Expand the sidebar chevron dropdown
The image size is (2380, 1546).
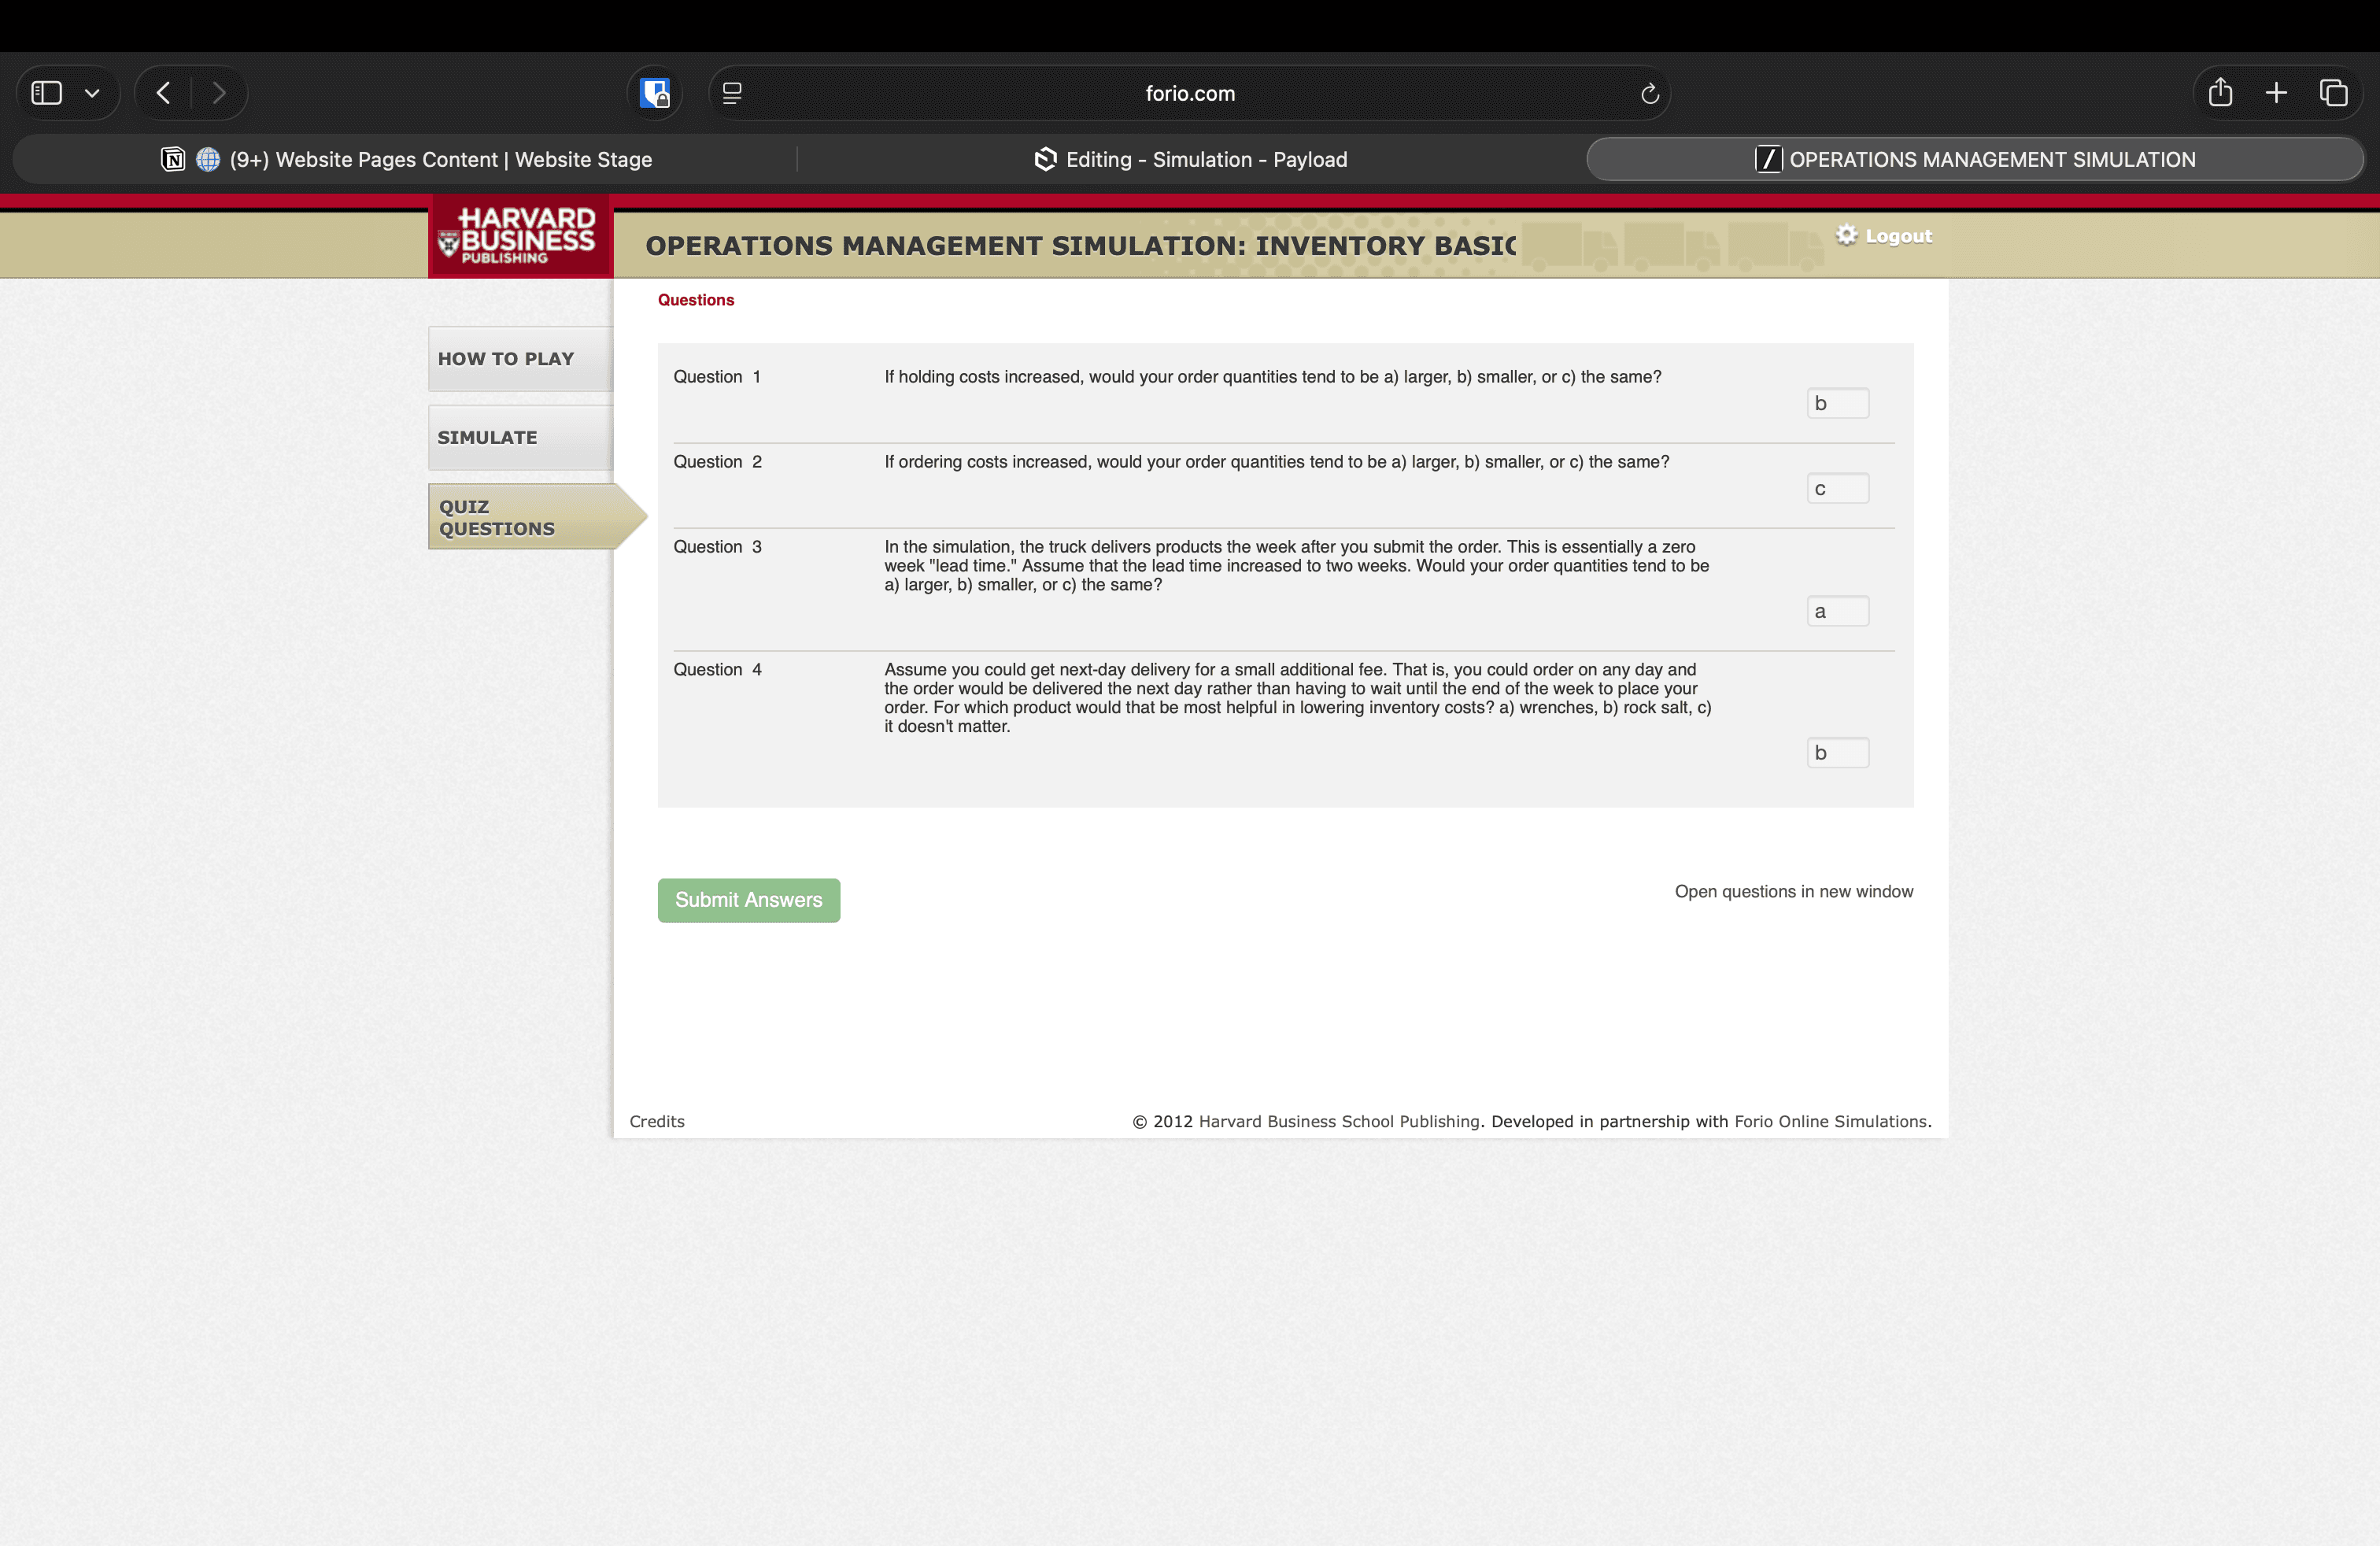(92, 93)
